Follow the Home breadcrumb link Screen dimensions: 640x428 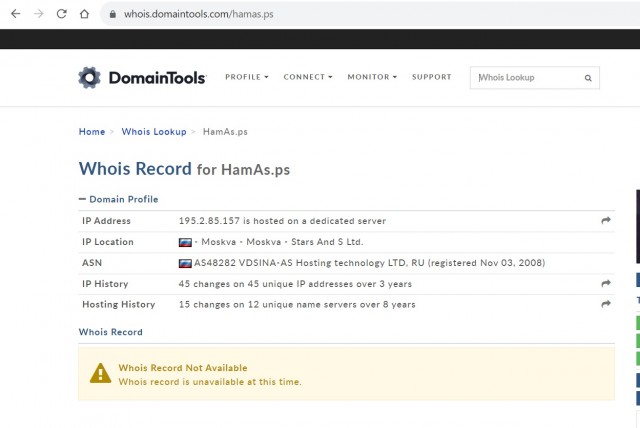pos(92,132)
